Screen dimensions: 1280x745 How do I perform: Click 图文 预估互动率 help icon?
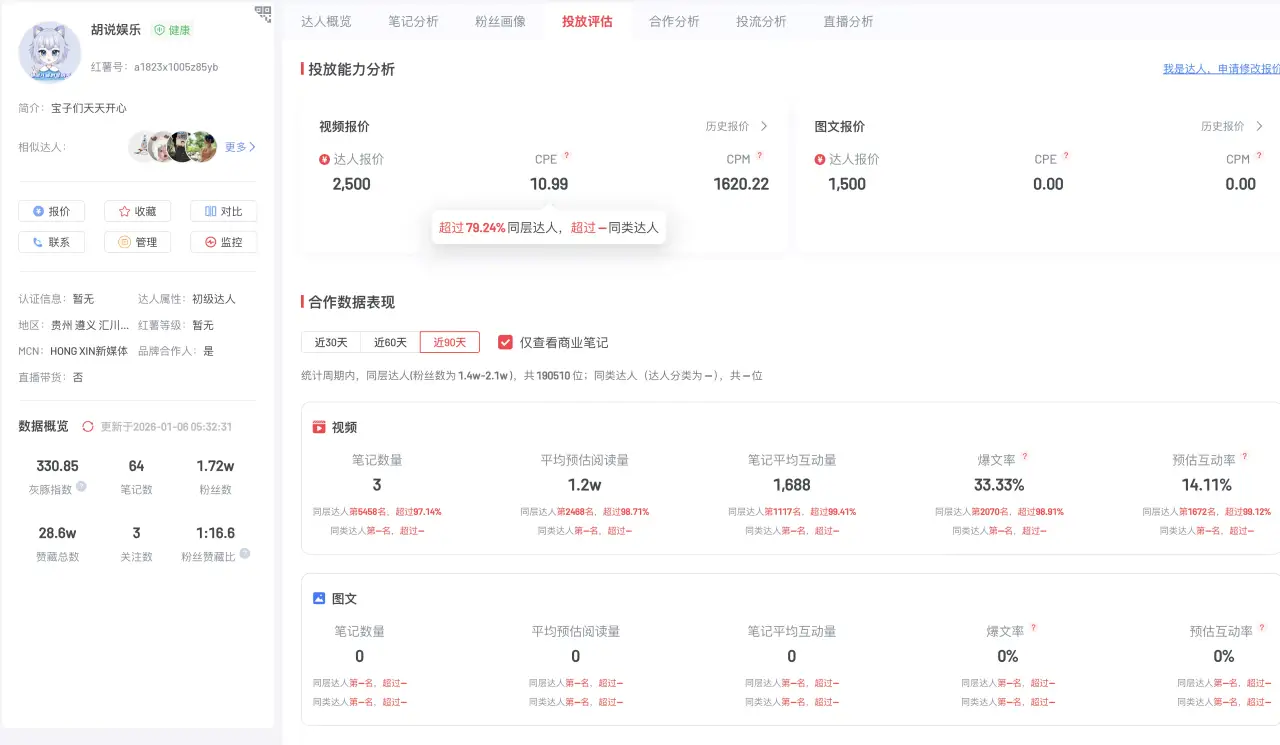click(1262, 628)
